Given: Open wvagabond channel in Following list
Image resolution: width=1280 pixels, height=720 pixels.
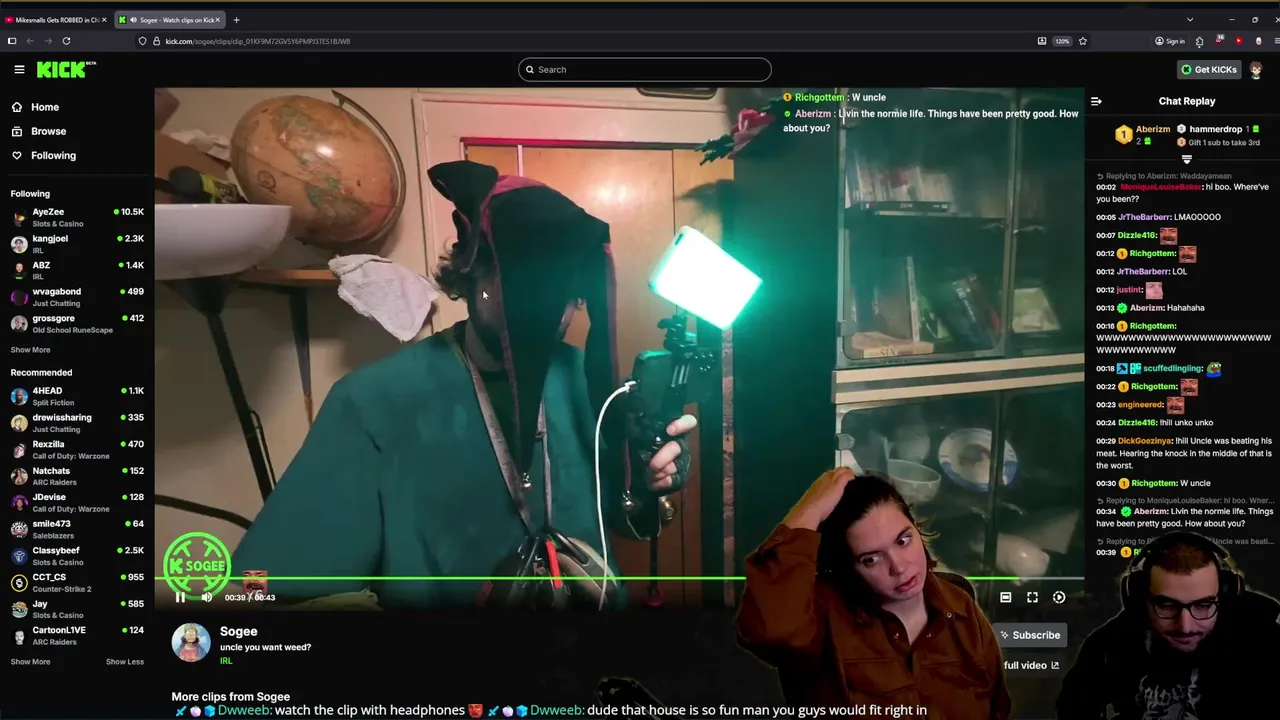Looking at the screenshot, I should [77, 296].
